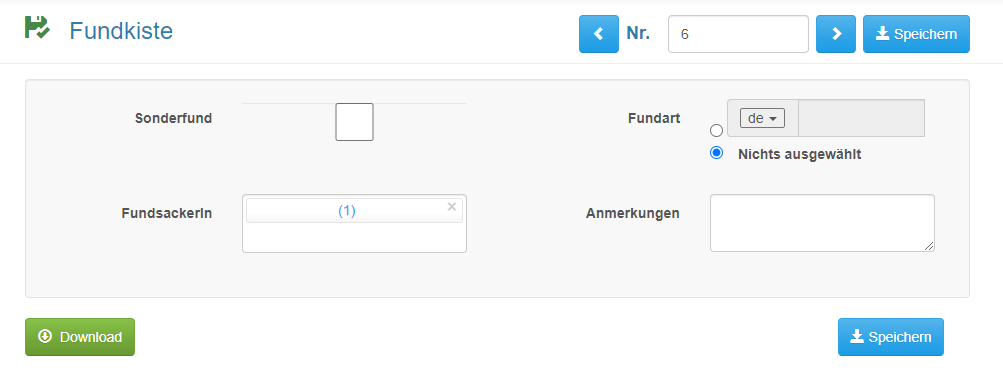Toggle the Sonderfund checkbox
Image resolution: width=1003 pixels, height=392 pixels.
(x=354, y=122)
